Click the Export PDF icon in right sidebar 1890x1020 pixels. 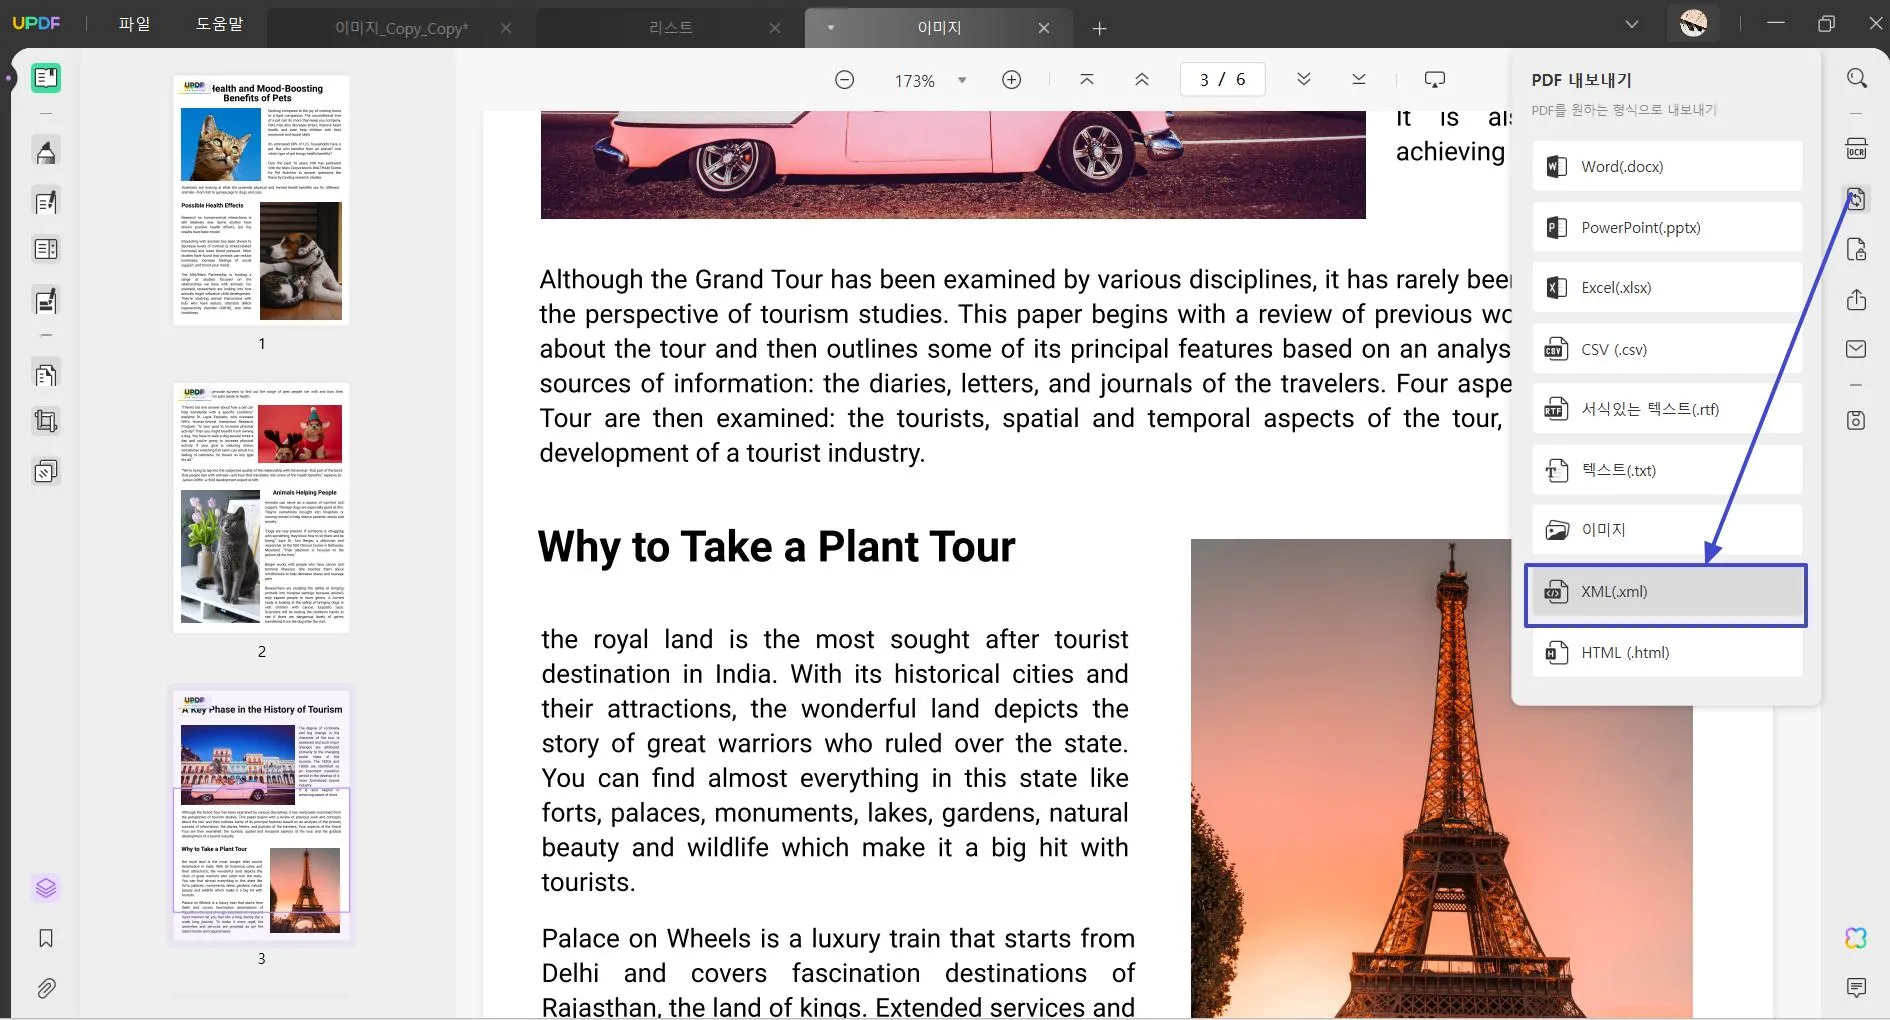tap(1857, 199)
